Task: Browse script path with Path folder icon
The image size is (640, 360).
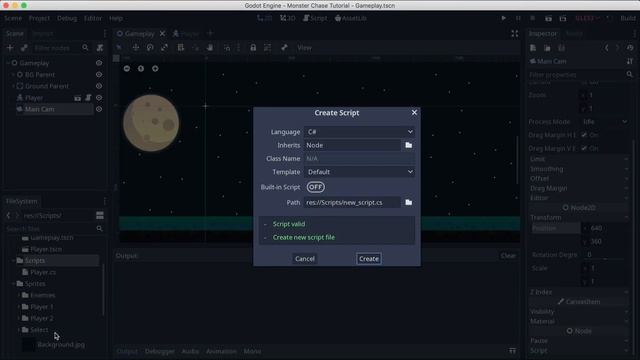Action: 409,202
